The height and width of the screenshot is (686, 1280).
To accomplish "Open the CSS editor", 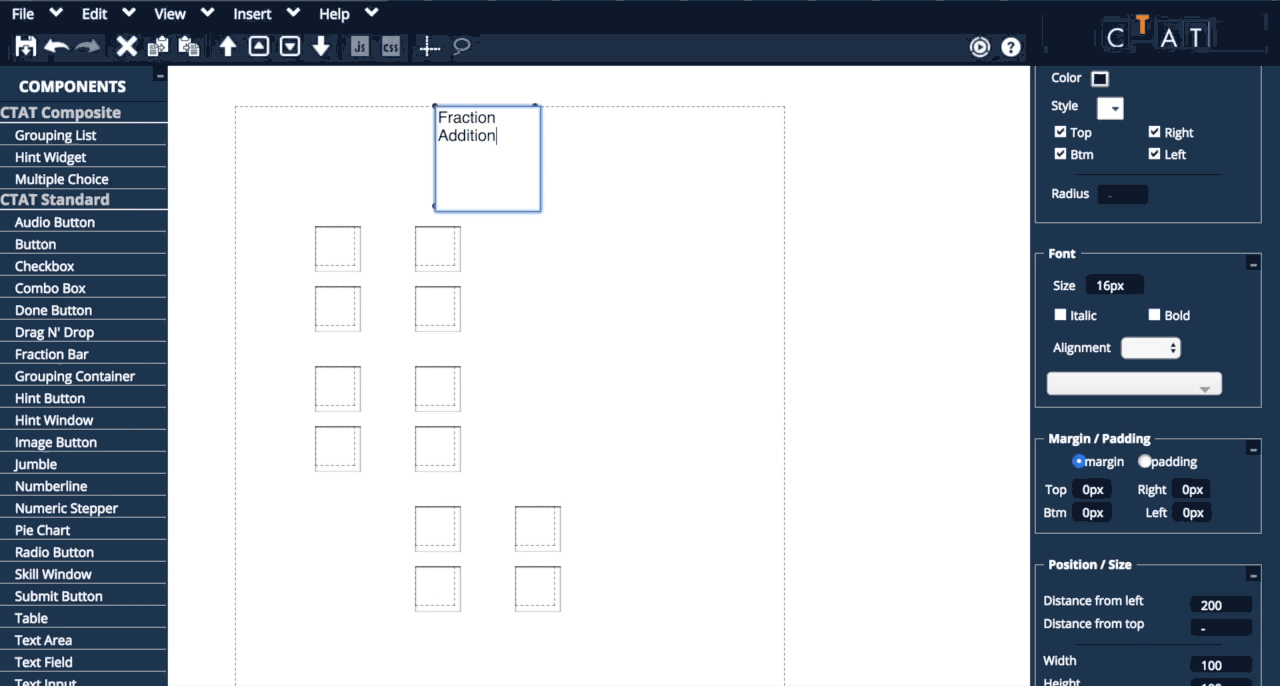I will pos(390,46).
